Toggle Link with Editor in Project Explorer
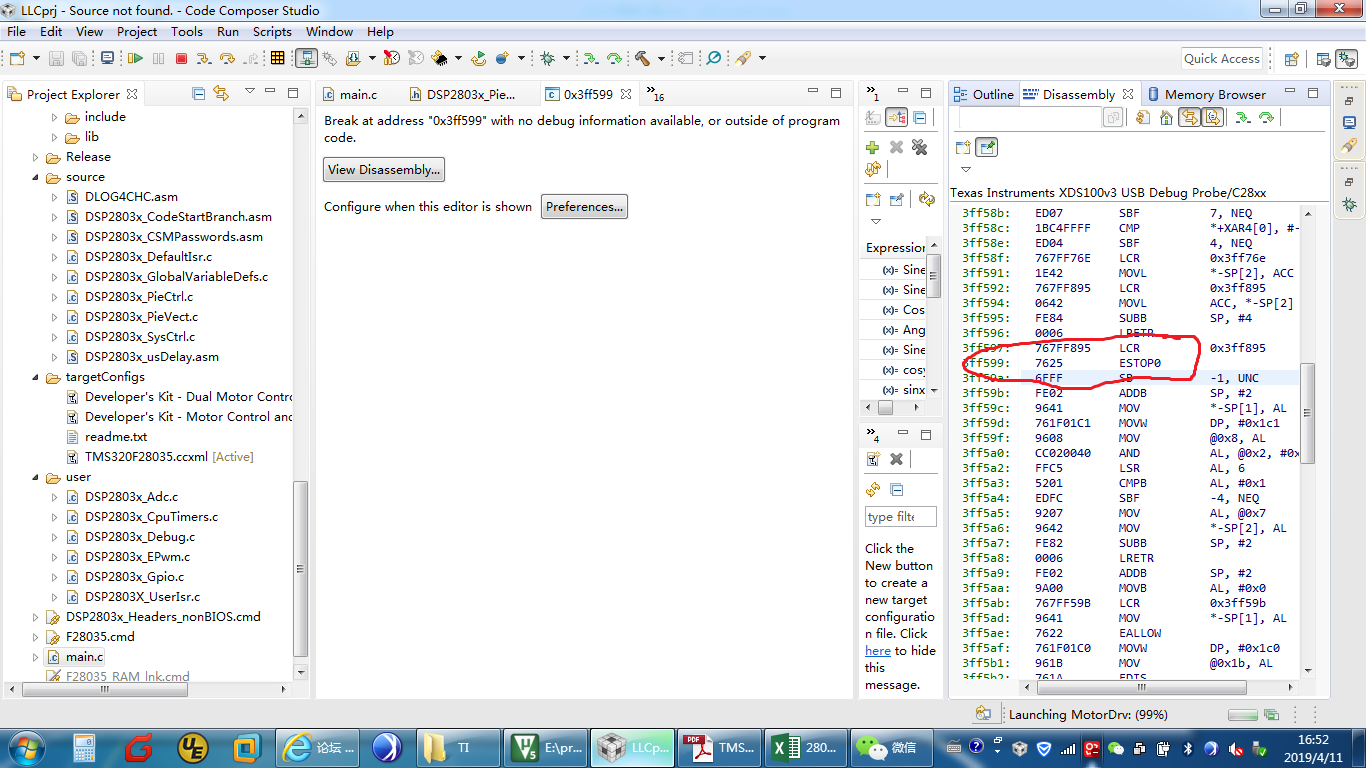This screenshot has width=1366, height=768. click(221, 94)
